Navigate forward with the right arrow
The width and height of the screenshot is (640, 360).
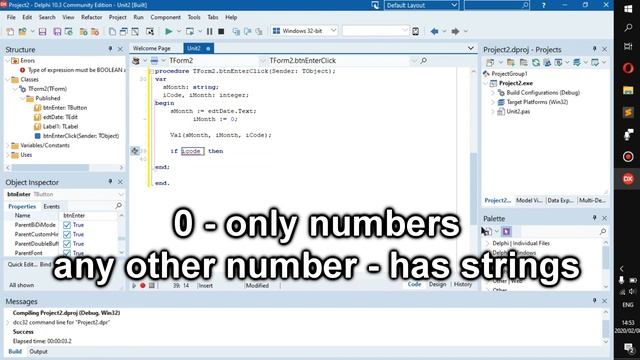coord(455,31)
